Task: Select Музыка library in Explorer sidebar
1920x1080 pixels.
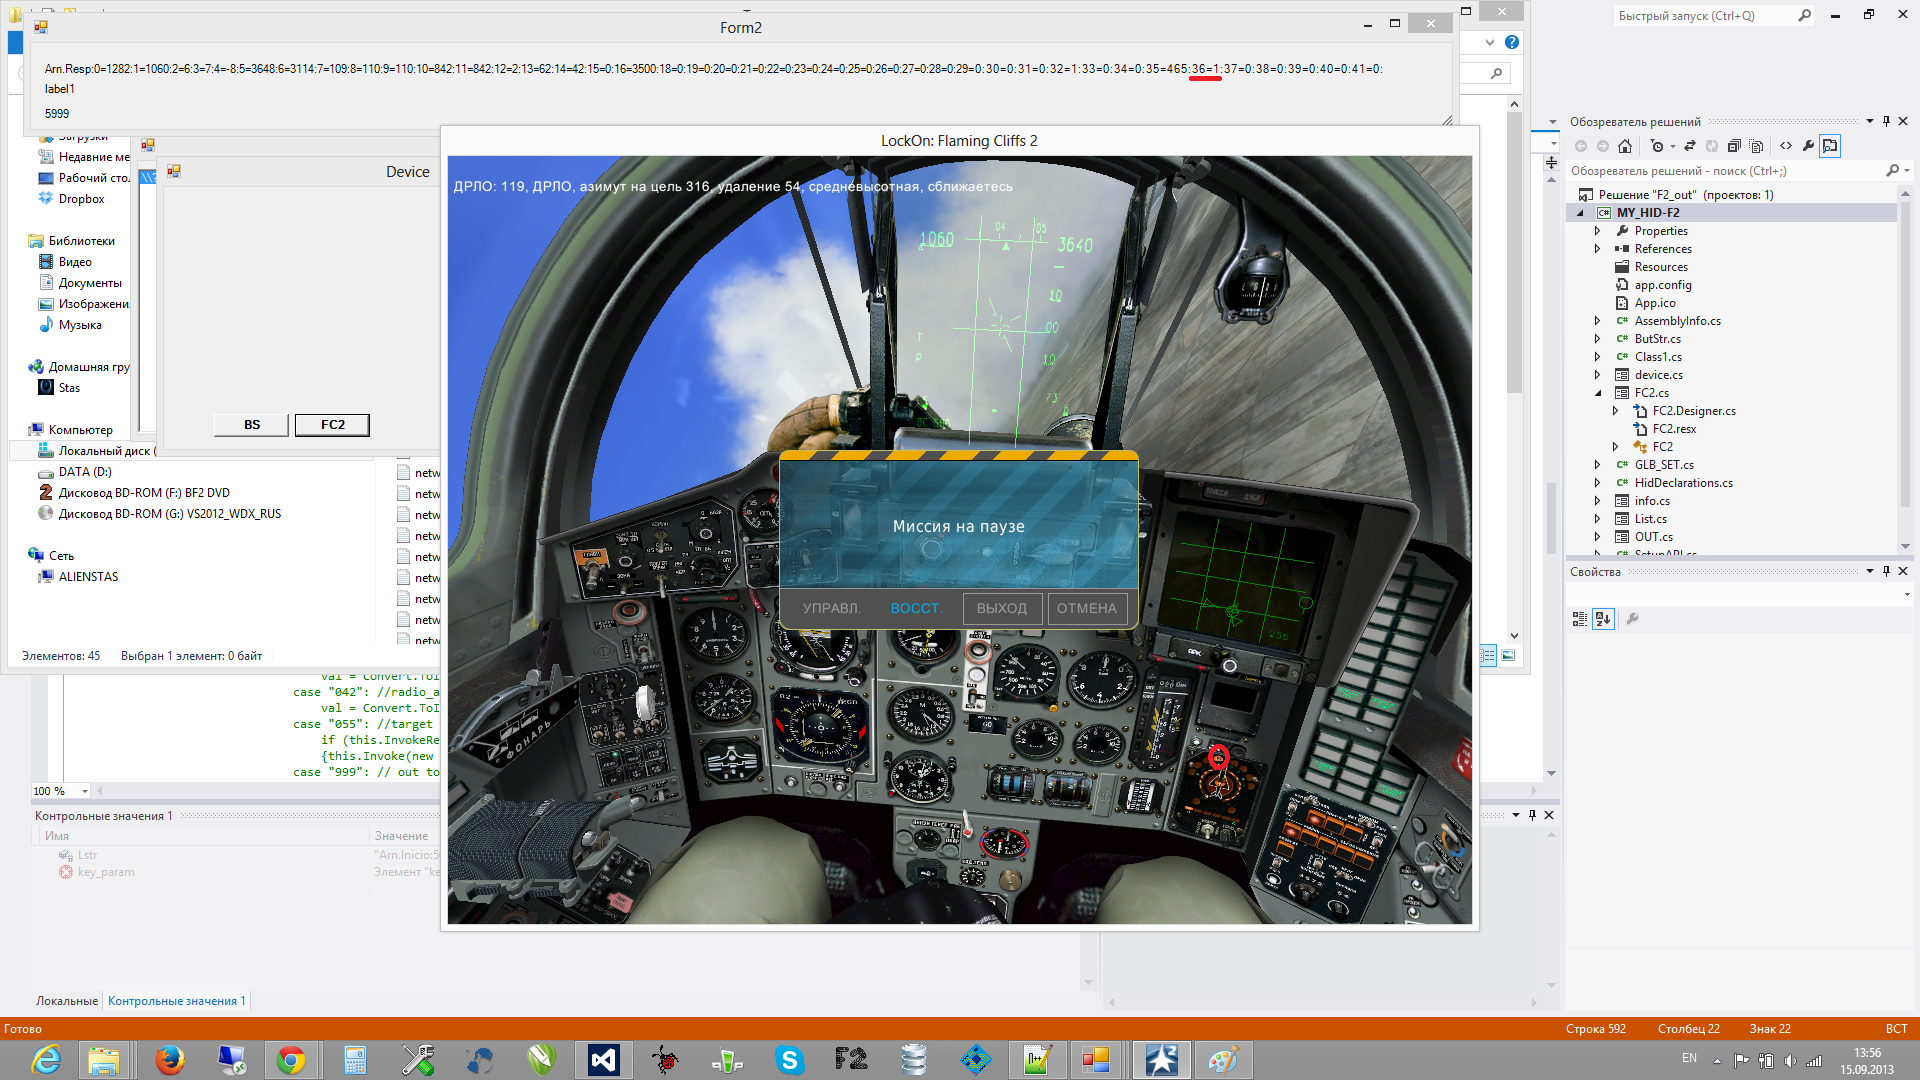Action: click(x=80, y=325)
